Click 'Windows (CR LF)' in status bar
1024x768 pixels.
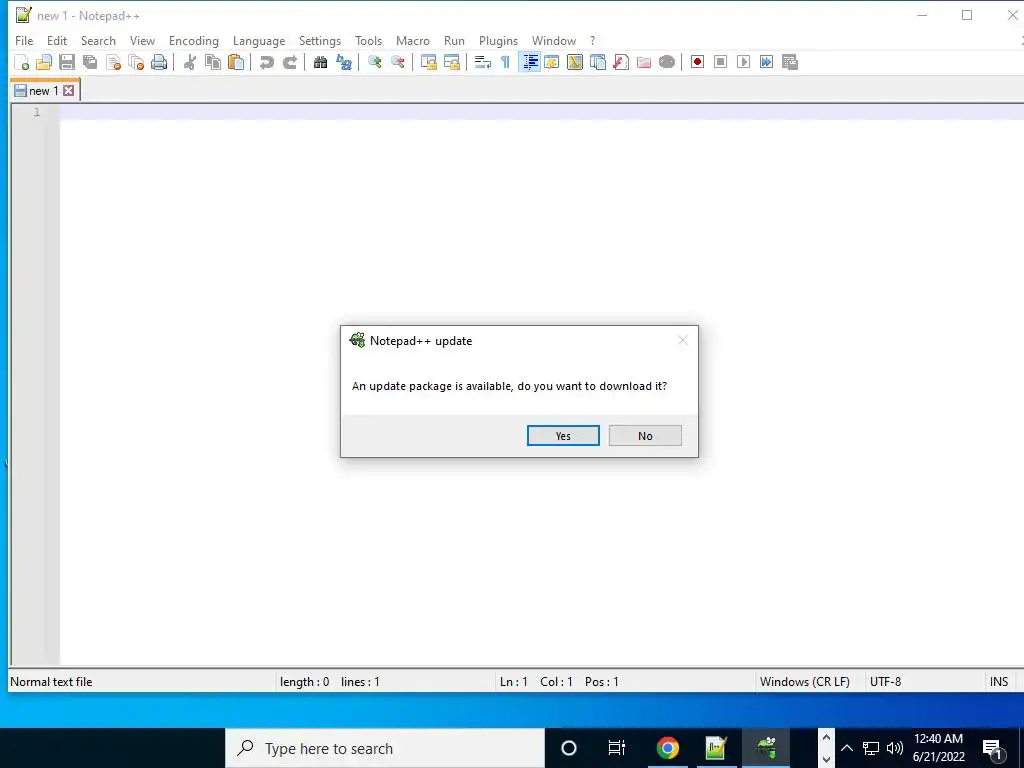805,682
